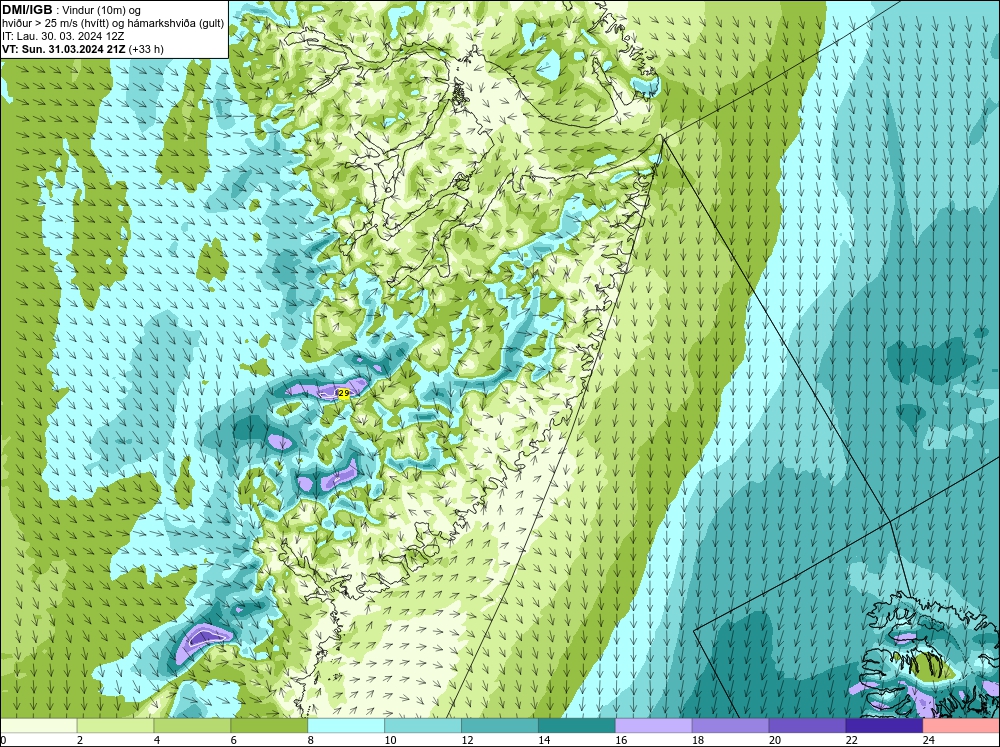The image size is (1000, 747).
Task: Click the medium green 4–6 m/s legend swatch
Action: [192, 726]
